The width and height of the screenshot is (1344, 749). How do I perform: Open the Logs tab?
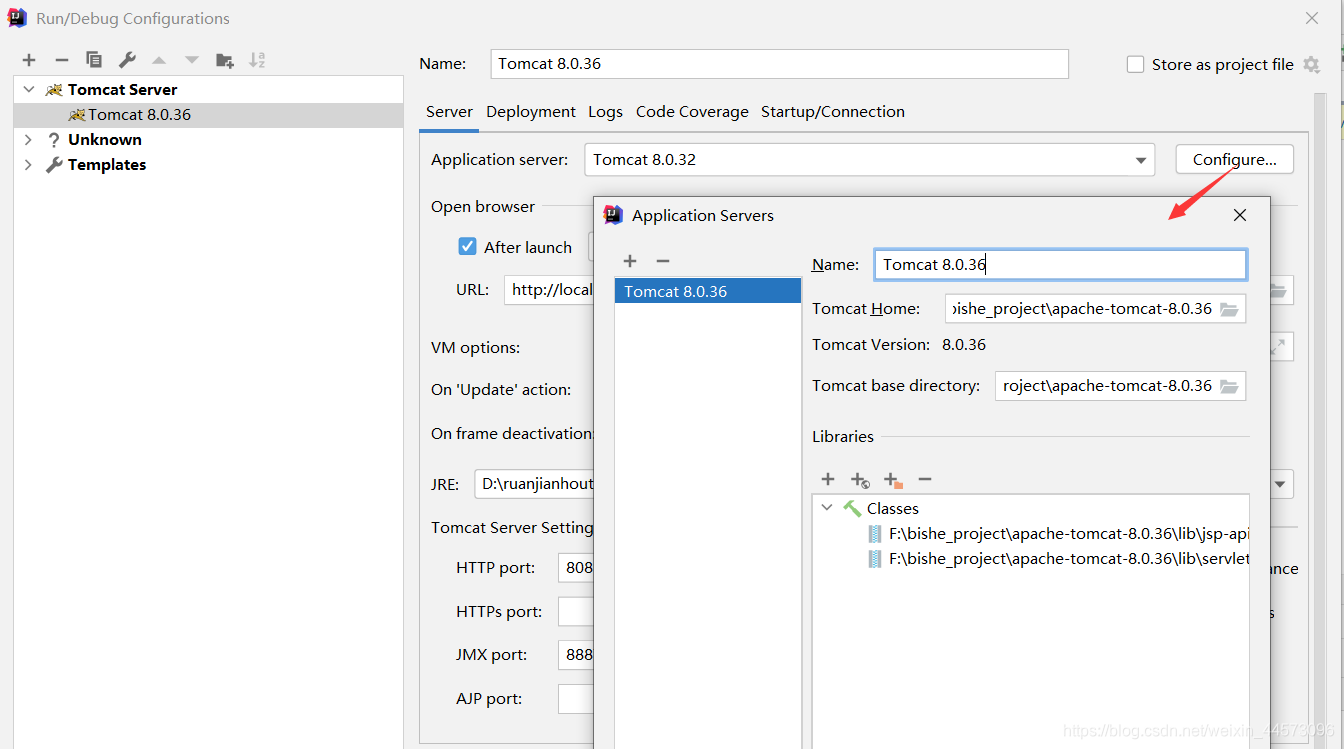click(605, 112)
